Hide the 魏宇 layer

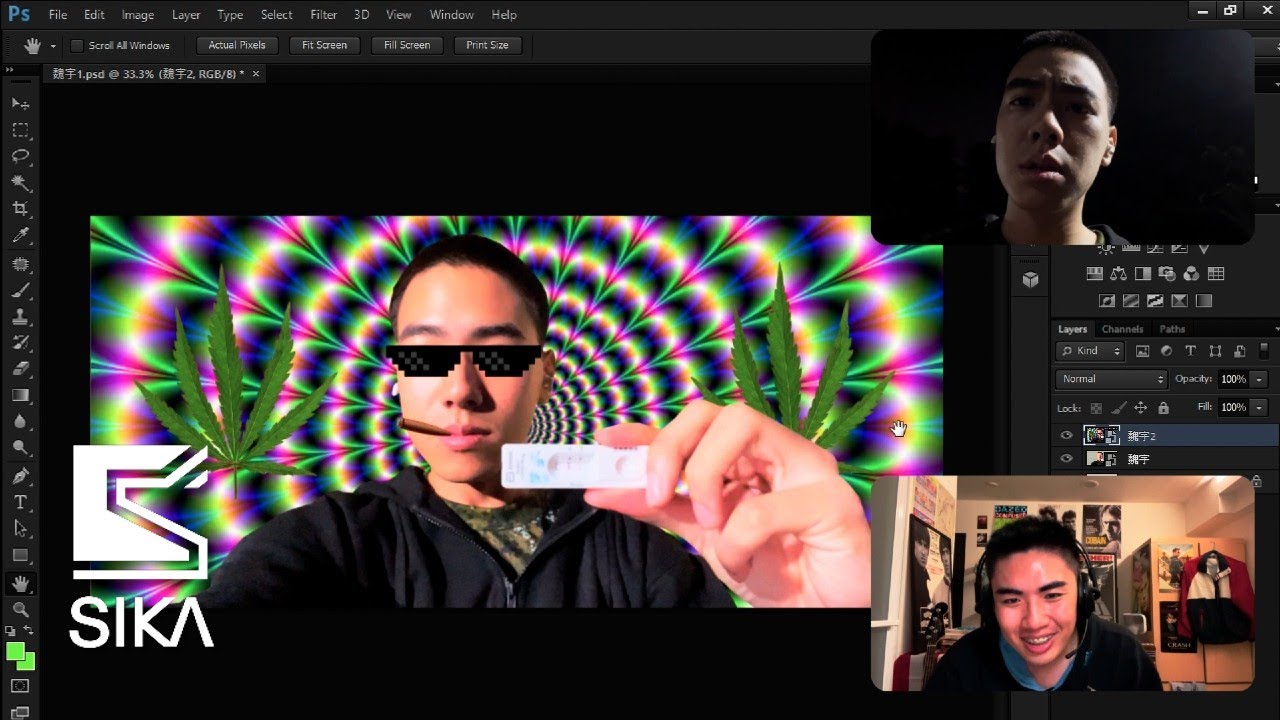(1066, 459)
